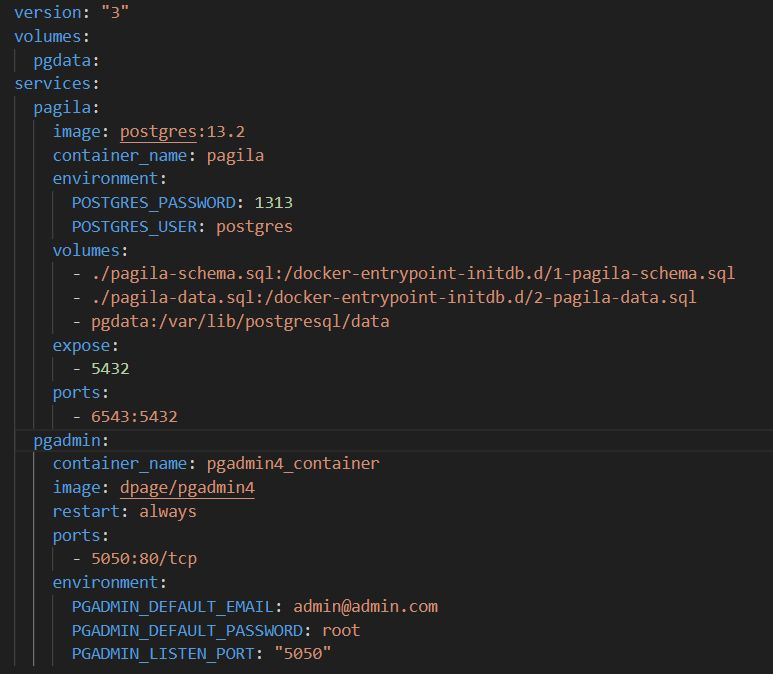Click the pagila service volumes key
773x674 pixels.
(86, 251)
